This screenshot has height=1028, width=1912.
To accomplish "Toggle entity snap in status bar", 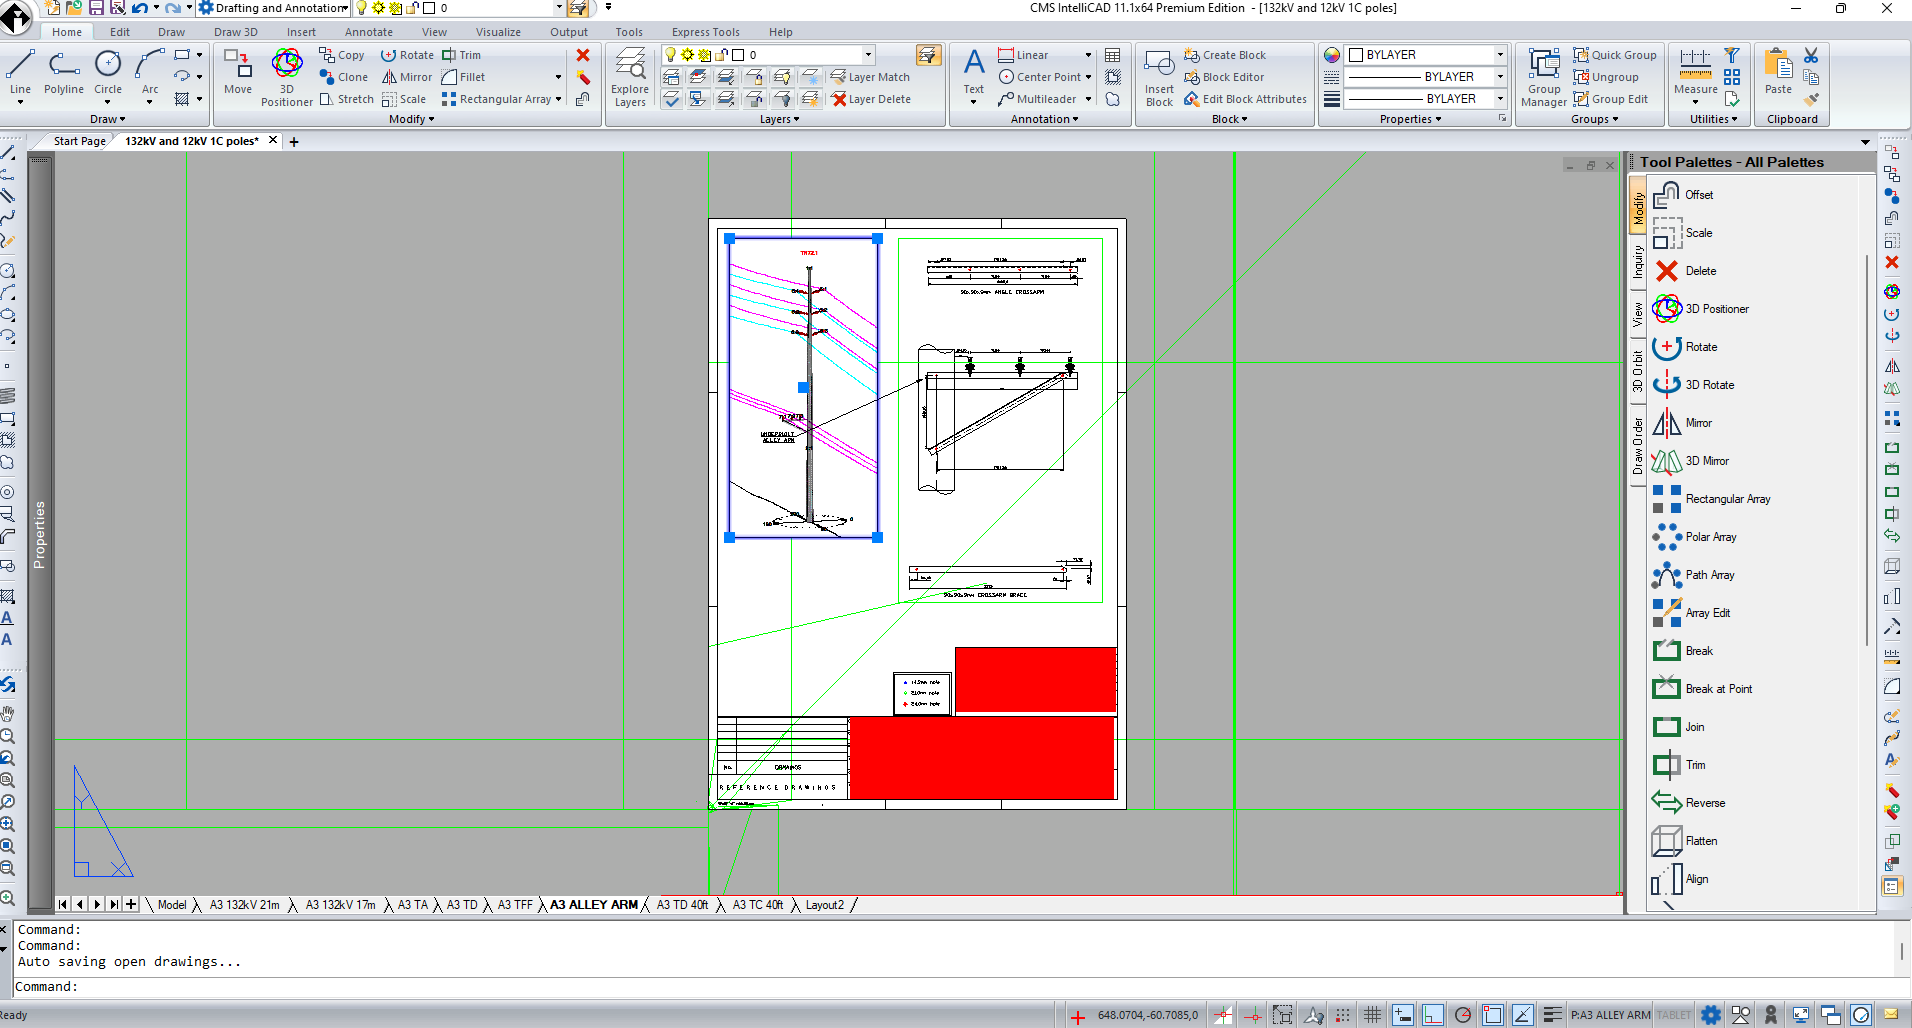I will click(x=1493, y=1015).
